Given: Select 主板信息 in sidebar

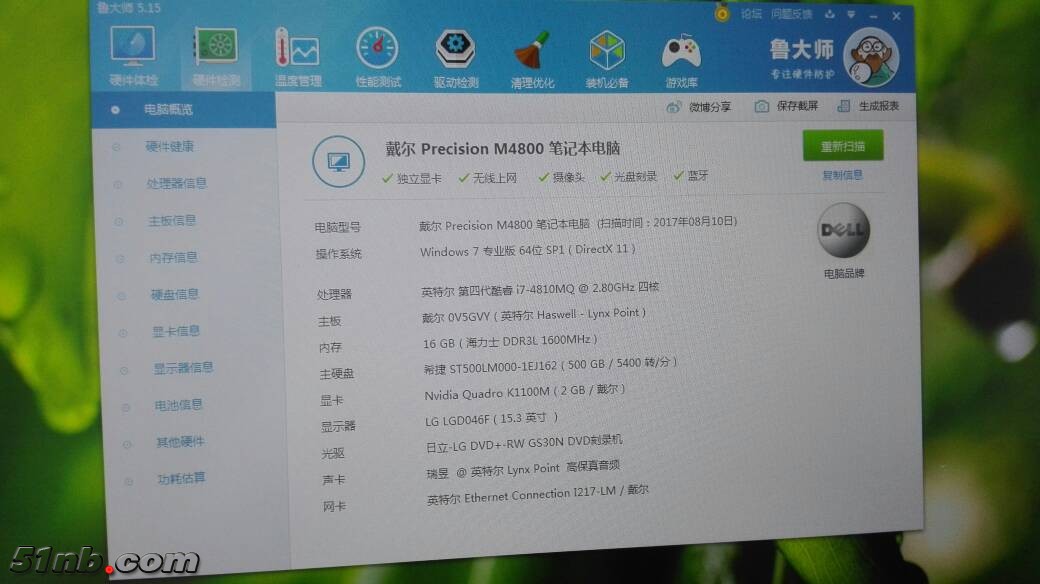Looking at the screenshot, I should 172,220.
